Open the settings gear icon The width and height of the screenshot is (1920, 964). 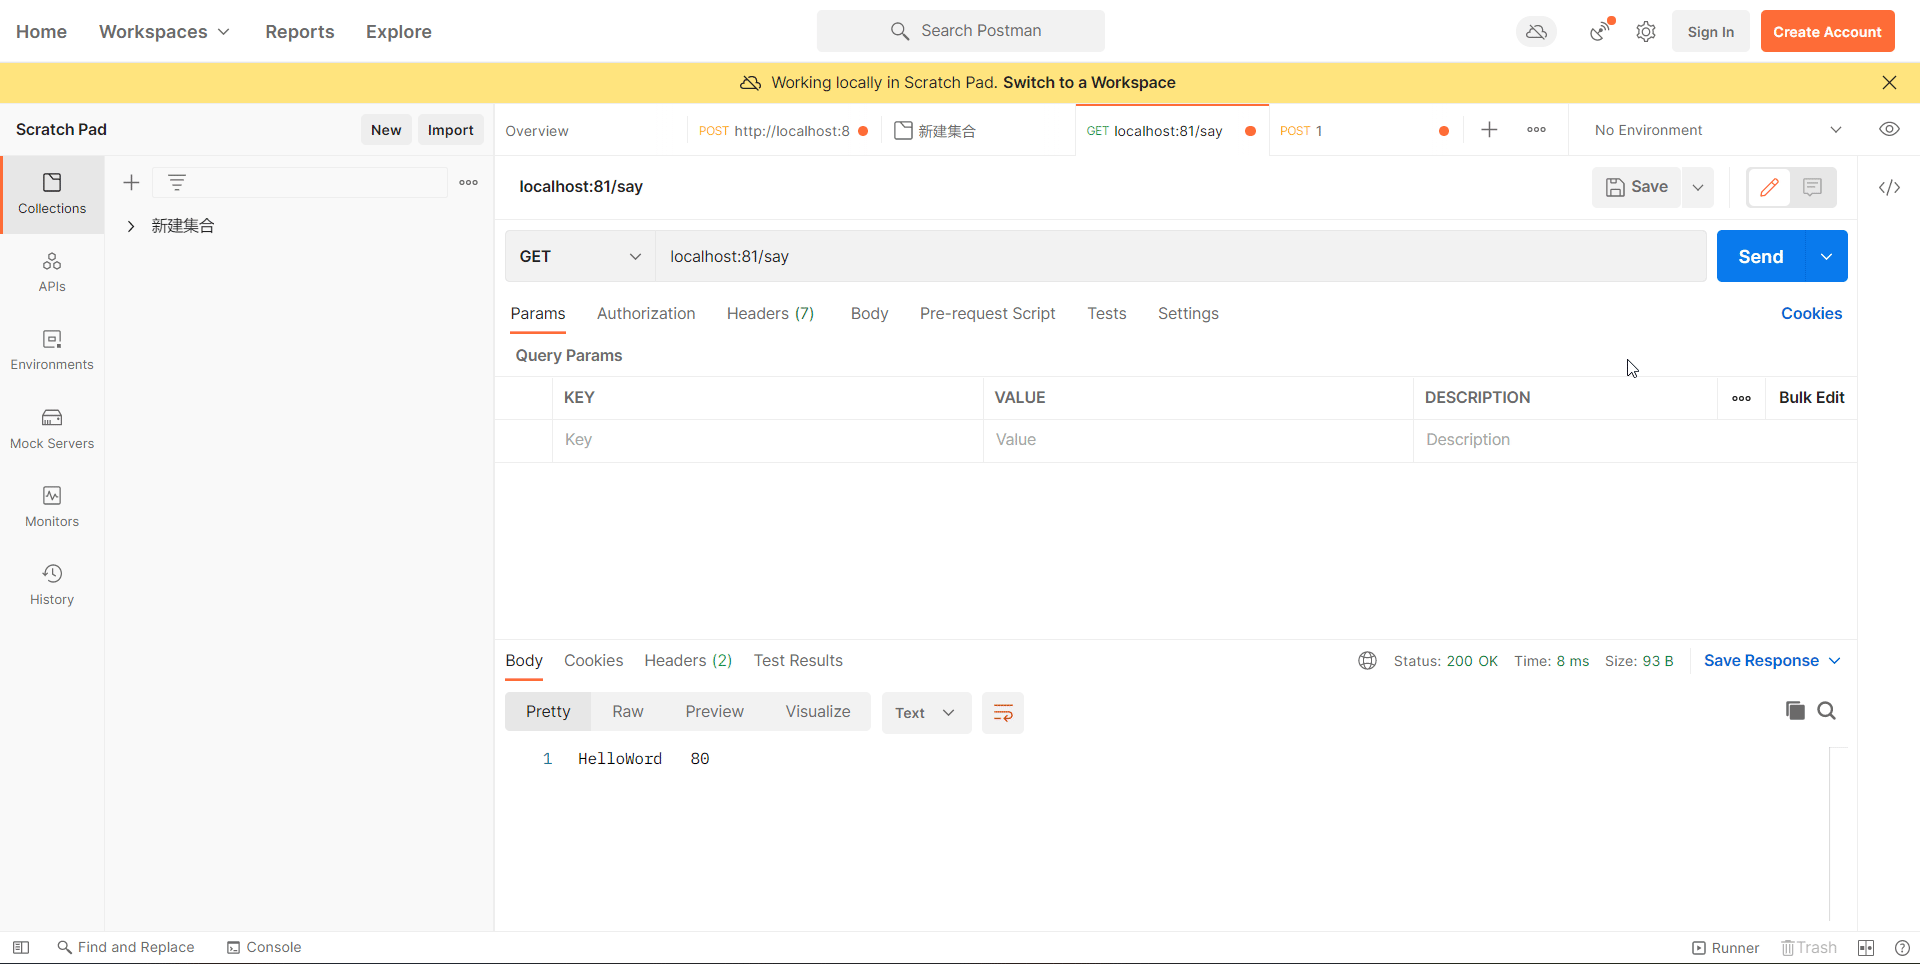click(1646, 32)
